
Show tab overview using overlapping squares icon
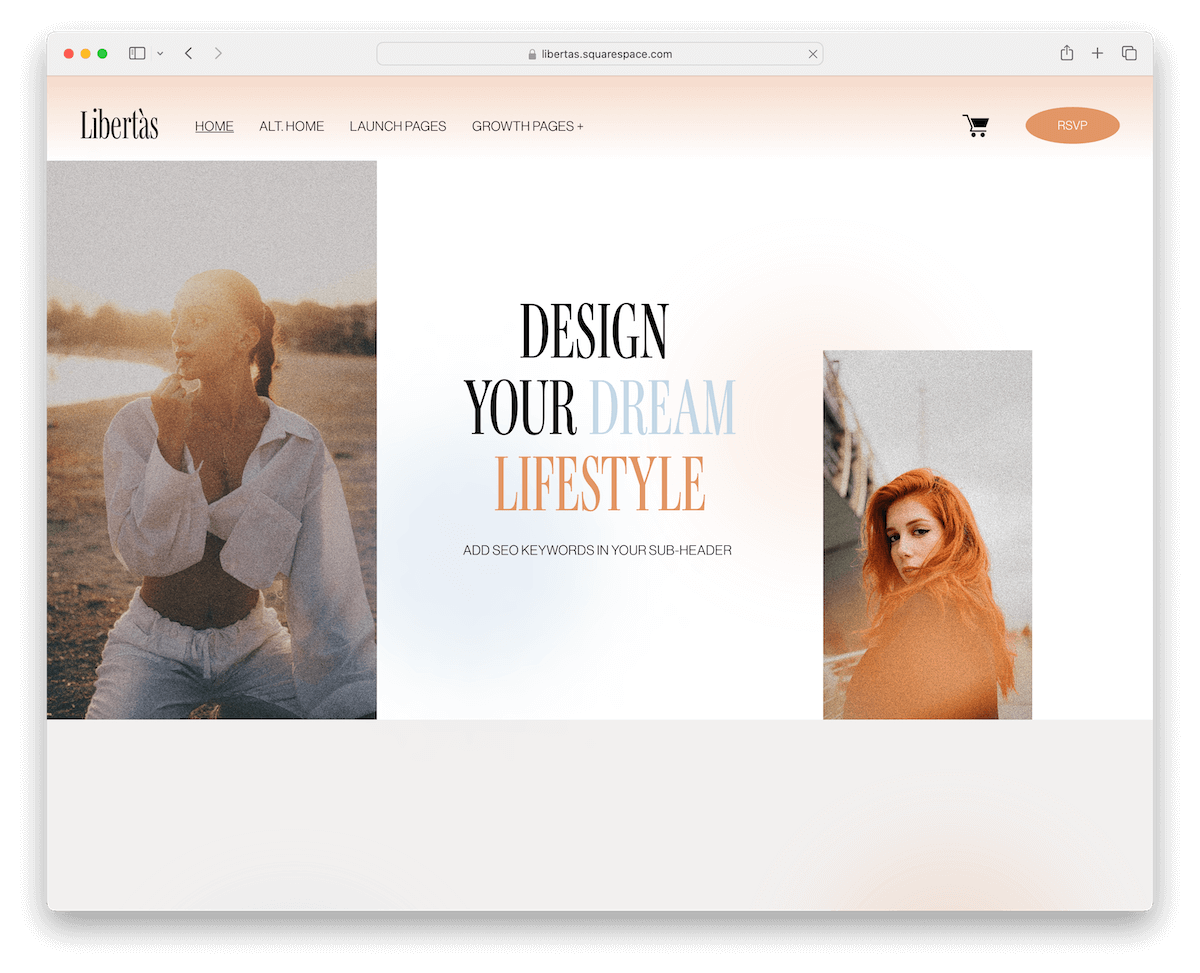click(1129, 52)
